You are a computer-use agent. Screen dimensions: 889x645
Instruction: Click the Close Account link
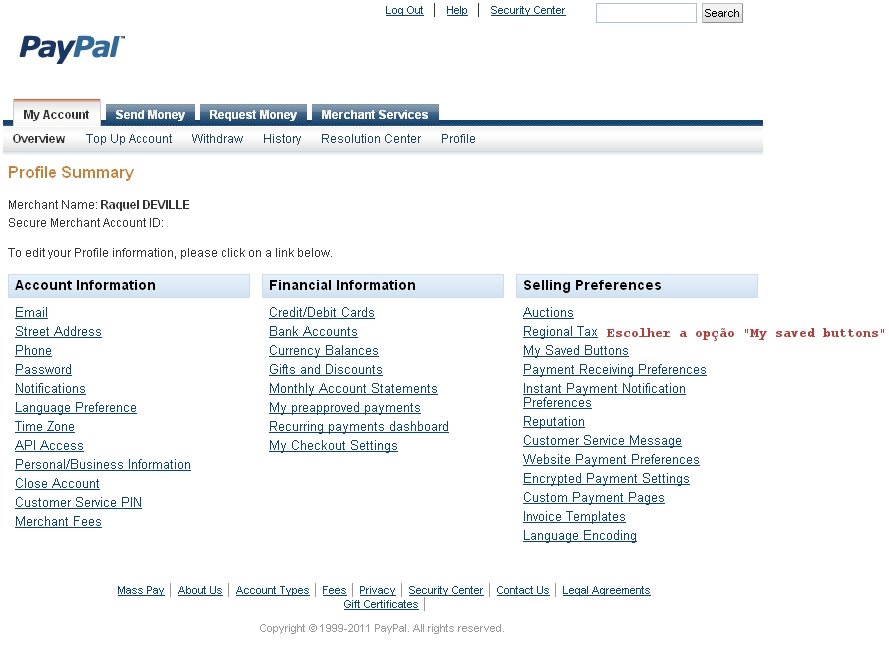(57, 483)
